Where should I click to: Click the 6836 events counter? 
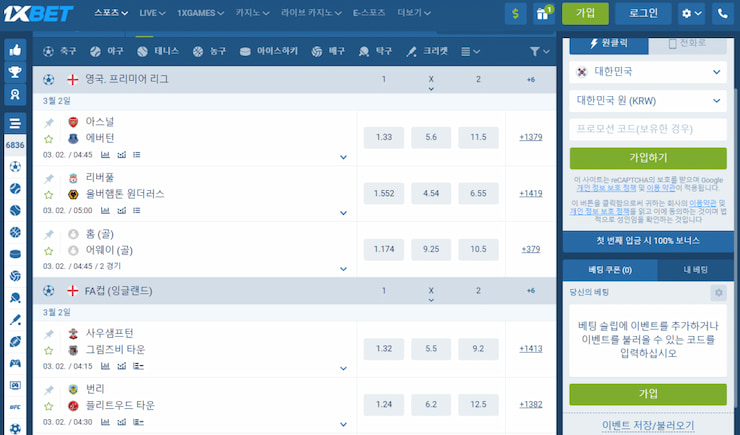(x=15, y=145)
